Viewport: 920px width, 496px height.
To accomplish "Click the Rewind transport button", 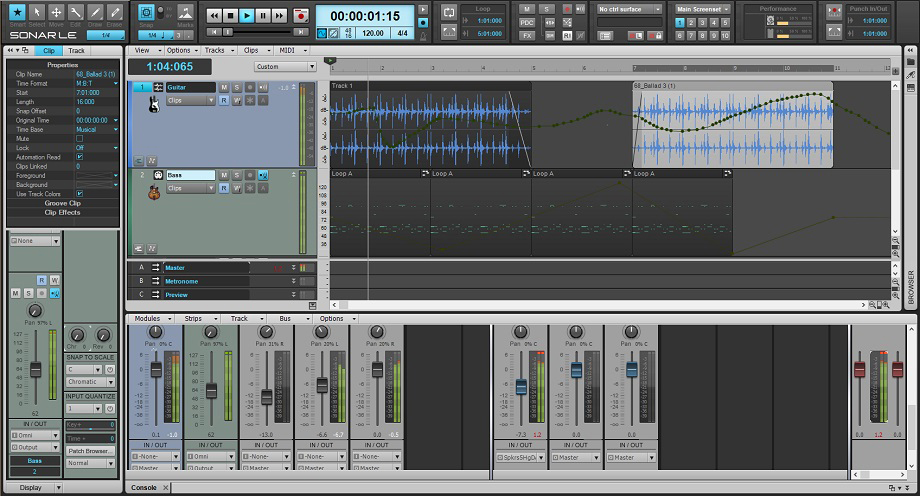I will (x=215, y=16).
